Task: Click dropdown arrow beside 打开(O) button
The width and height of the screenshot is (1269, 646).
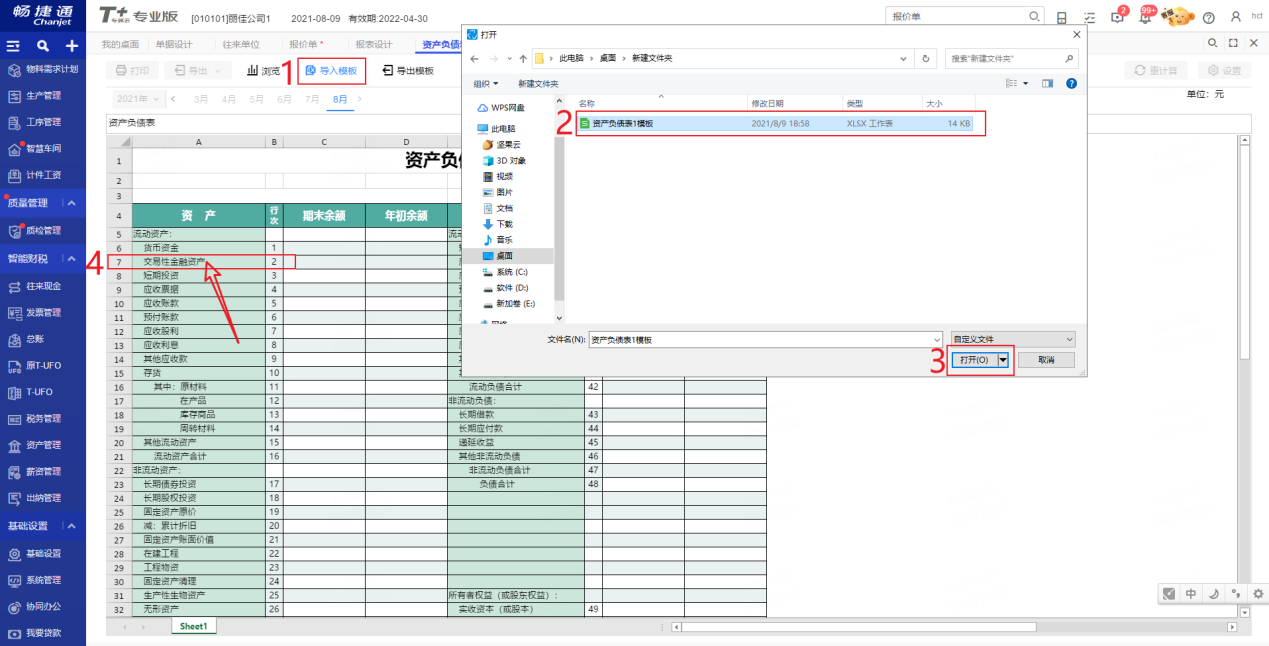Action: click(1003, 360)
